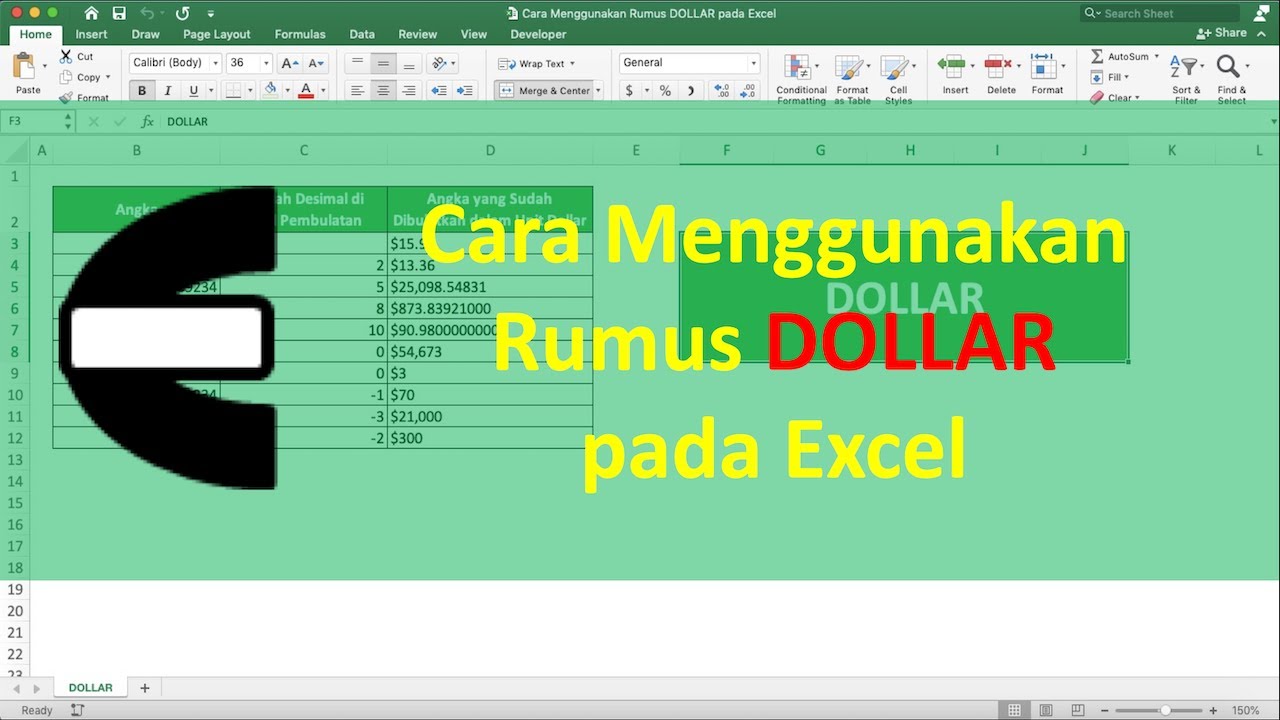Increase the cell indent
This screenshot has width=1280, height=720.
(465, 91)
